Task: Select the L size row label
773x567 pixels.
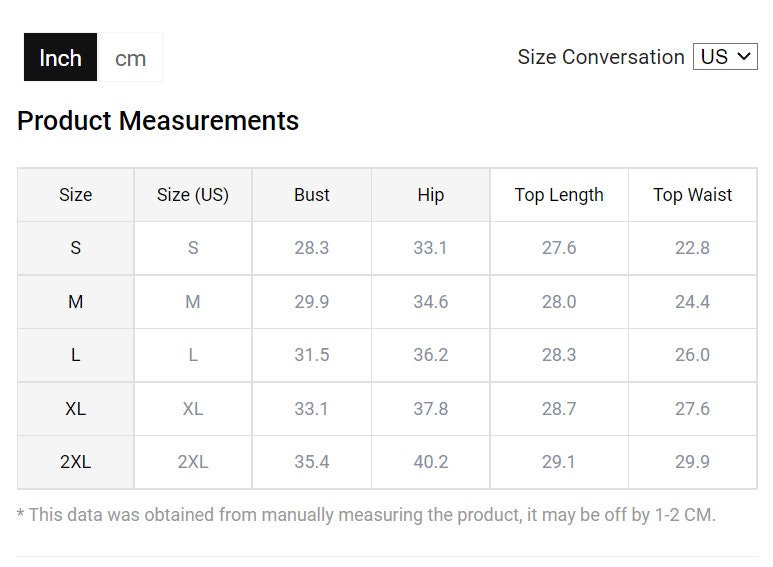Action: point(75,355)
